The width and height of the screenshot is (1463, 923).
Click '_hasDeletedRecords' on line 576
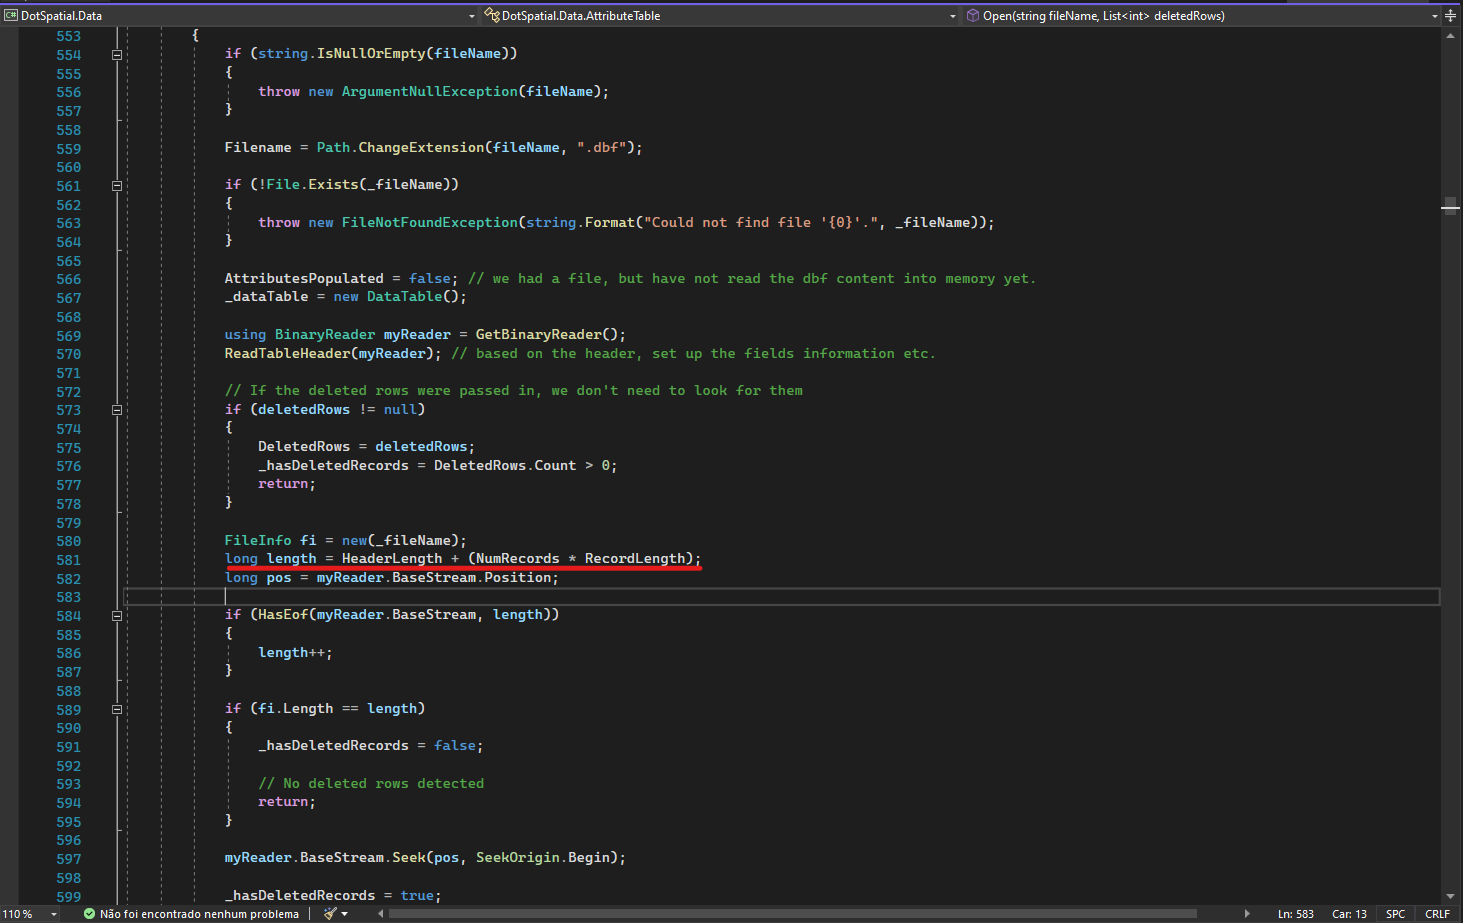pyautogui.click(x=334, y=465)
